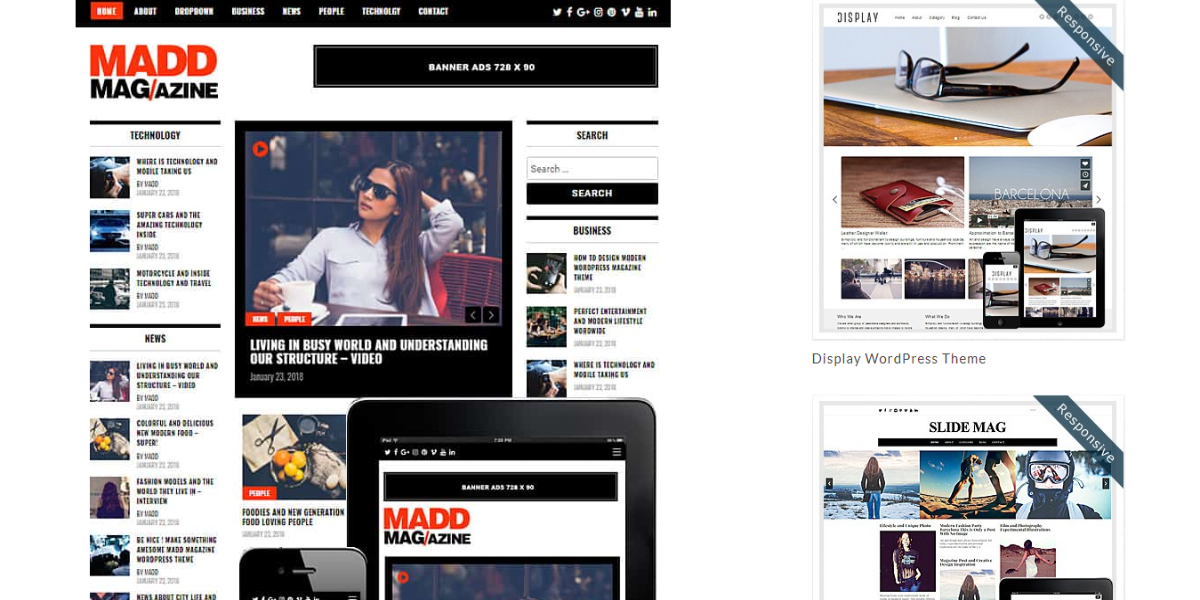
Task: Open the Google+ icon in the top bar
Action: 583,12
